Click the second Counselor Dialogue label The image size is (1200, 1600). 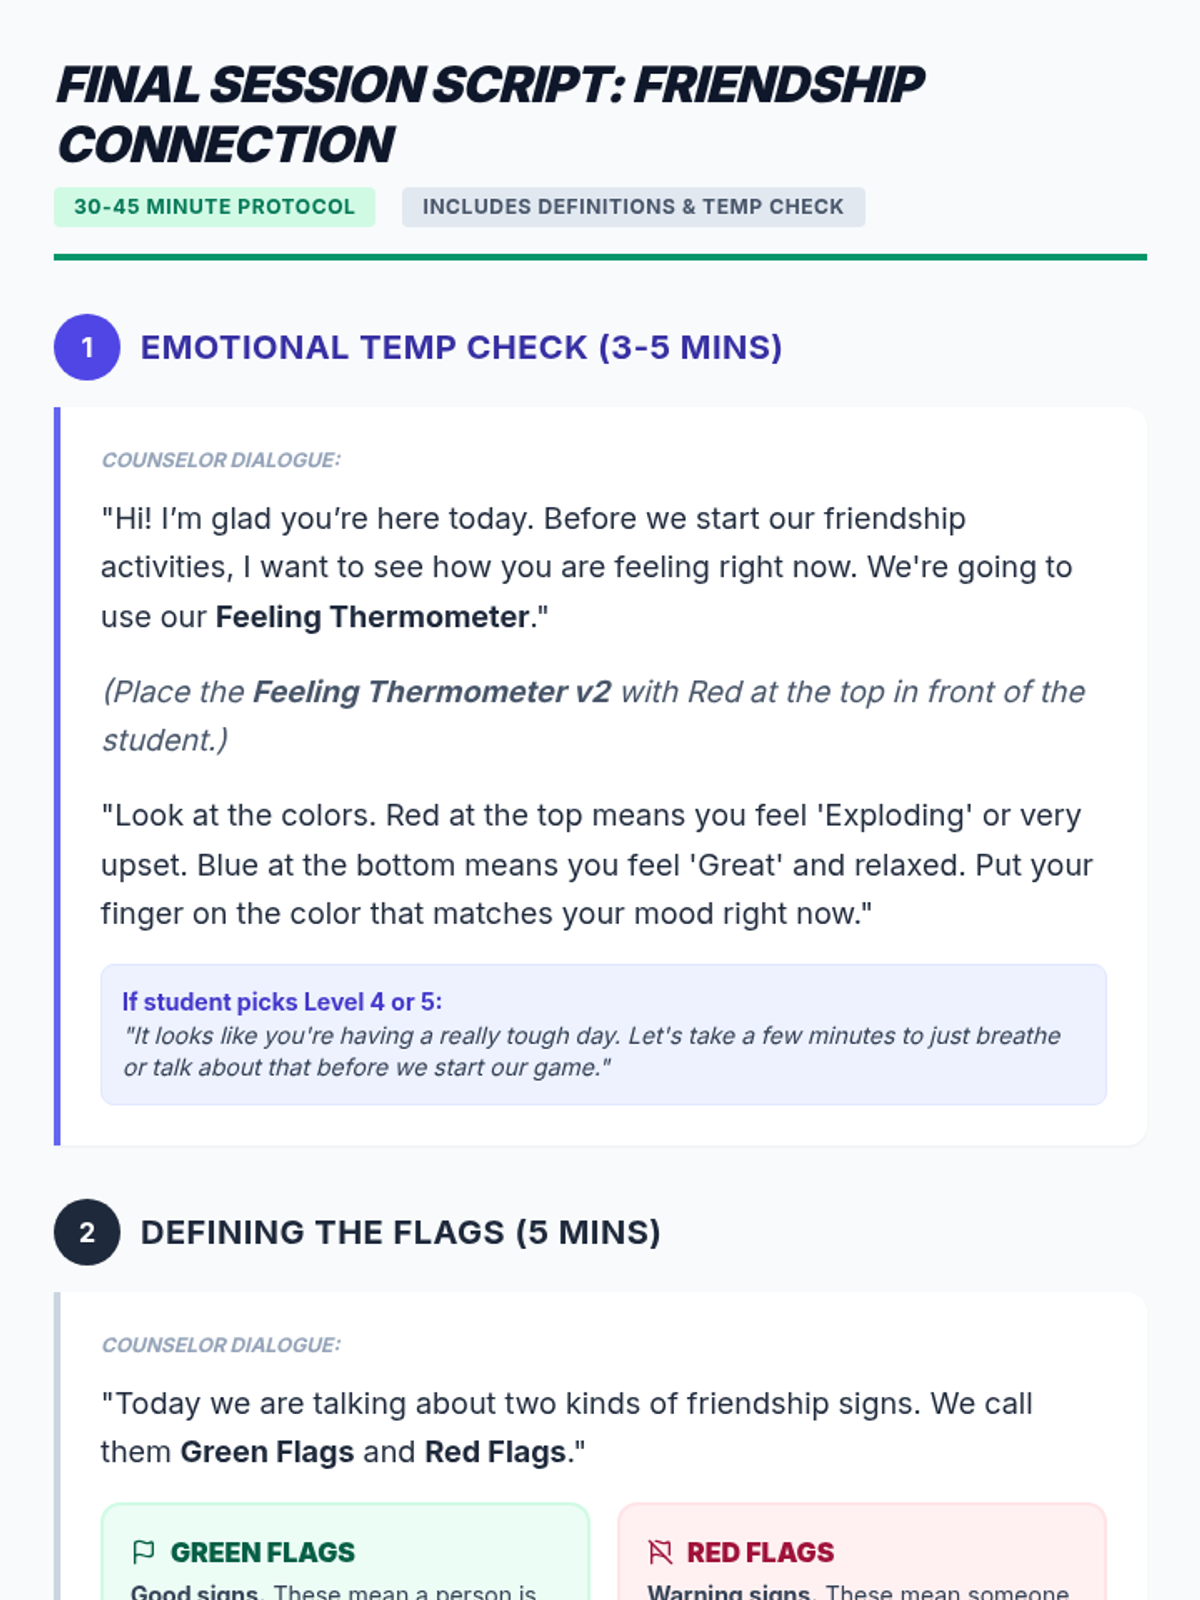pos(221,1345)
